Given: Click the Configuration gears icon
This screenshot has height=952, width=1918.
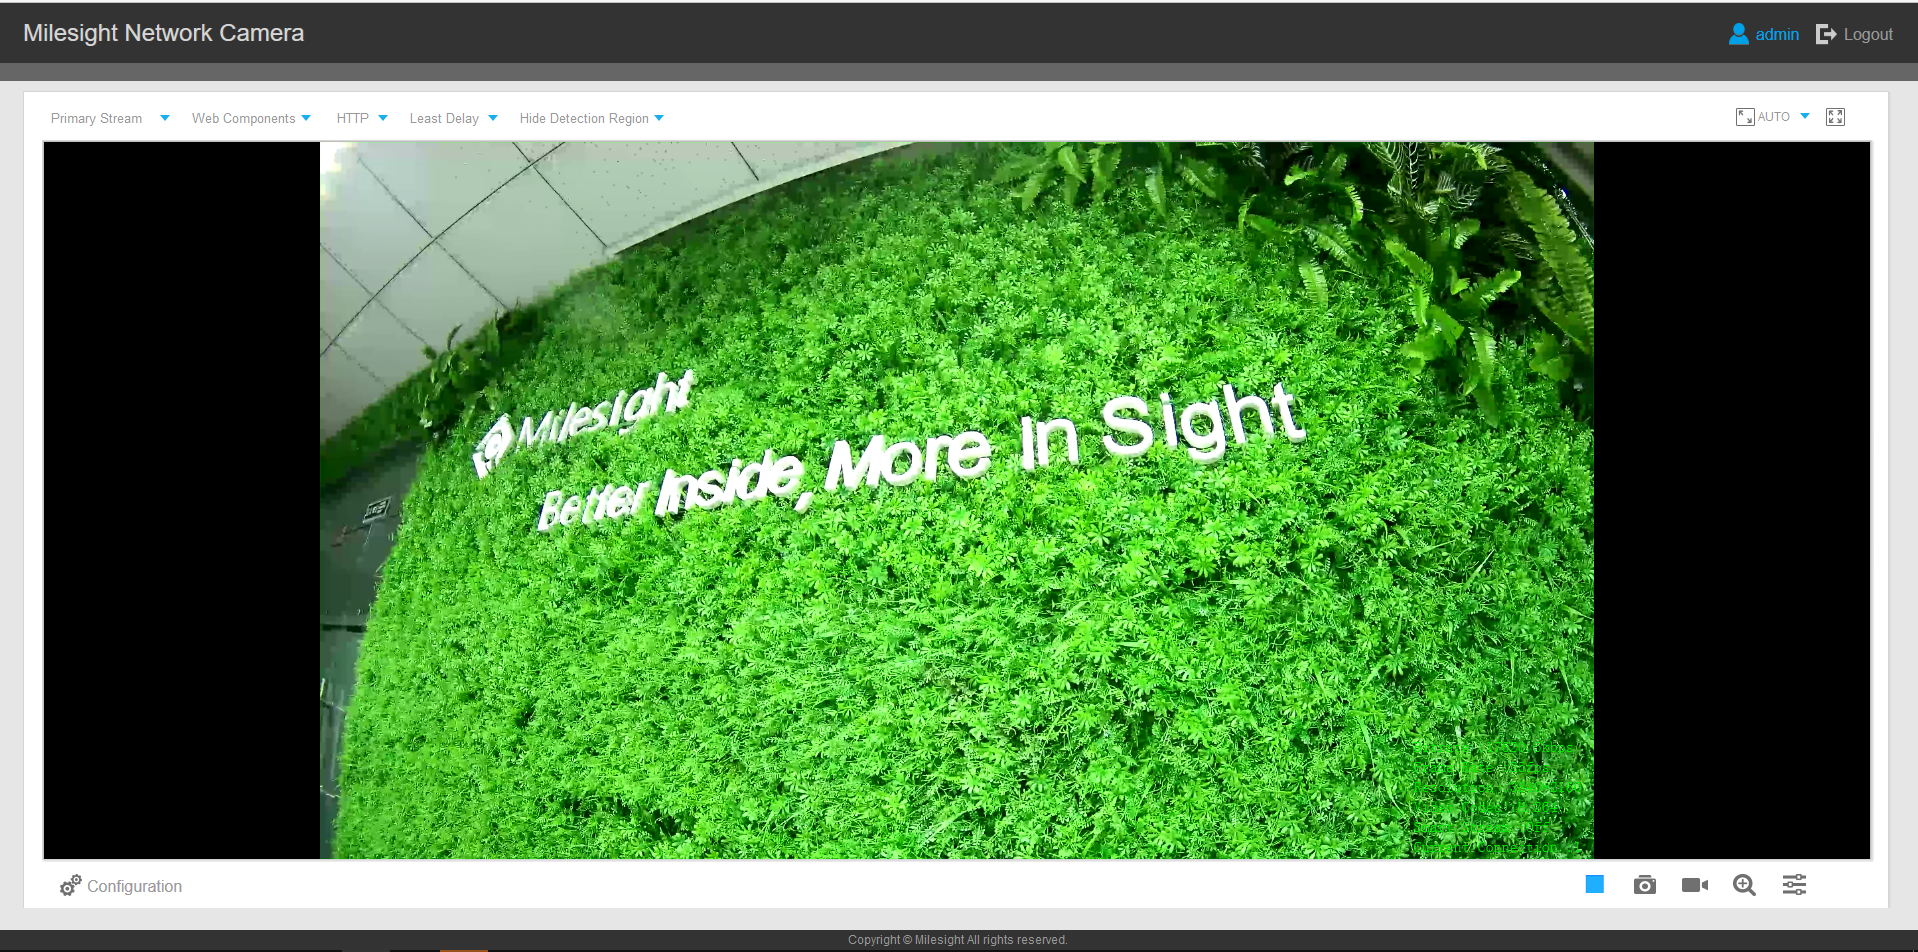Looking at the screenshot, I should [x=70, y=886].
